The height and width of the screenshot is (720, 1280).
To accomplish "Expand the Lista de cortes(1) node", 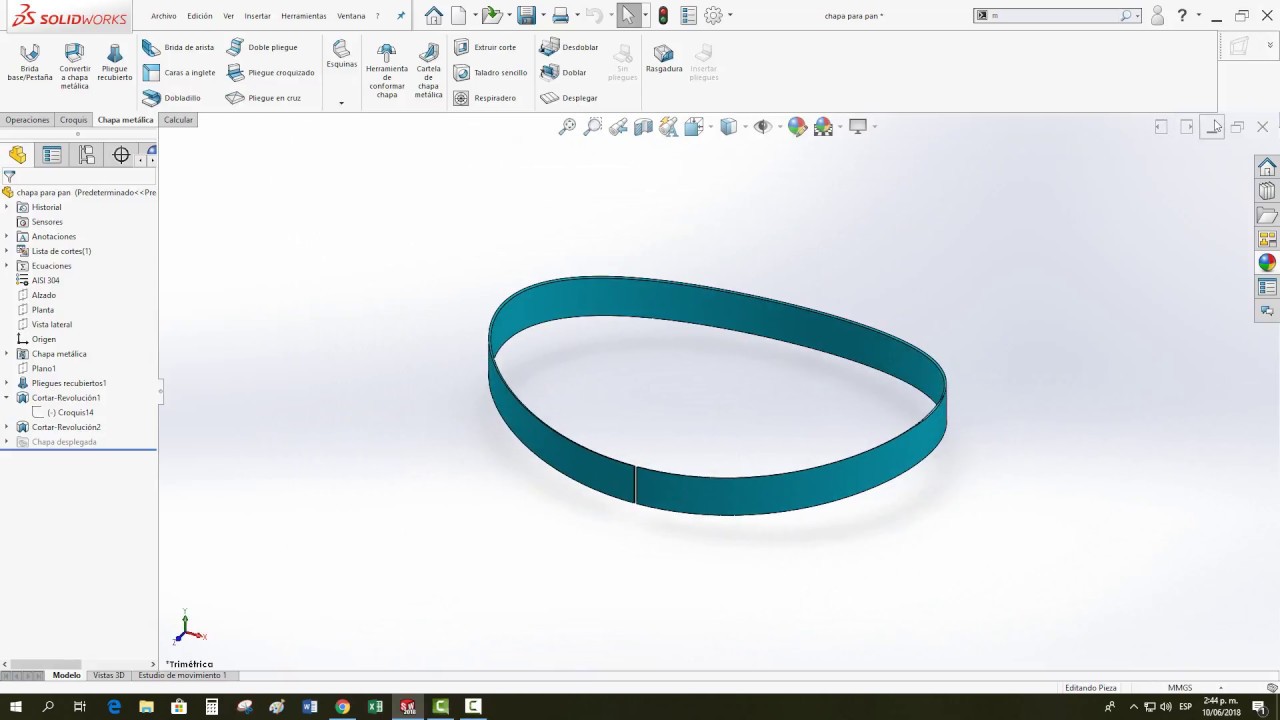I will (x=7, y=251).
